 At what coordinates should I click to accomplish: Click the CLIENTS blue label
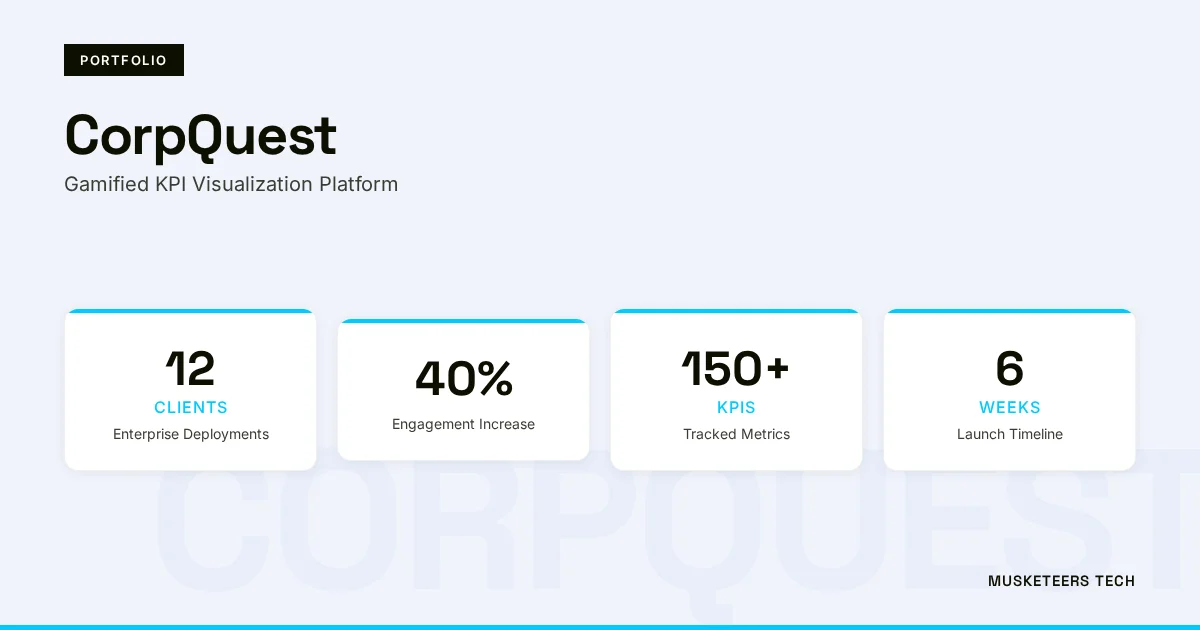(190, 407)
